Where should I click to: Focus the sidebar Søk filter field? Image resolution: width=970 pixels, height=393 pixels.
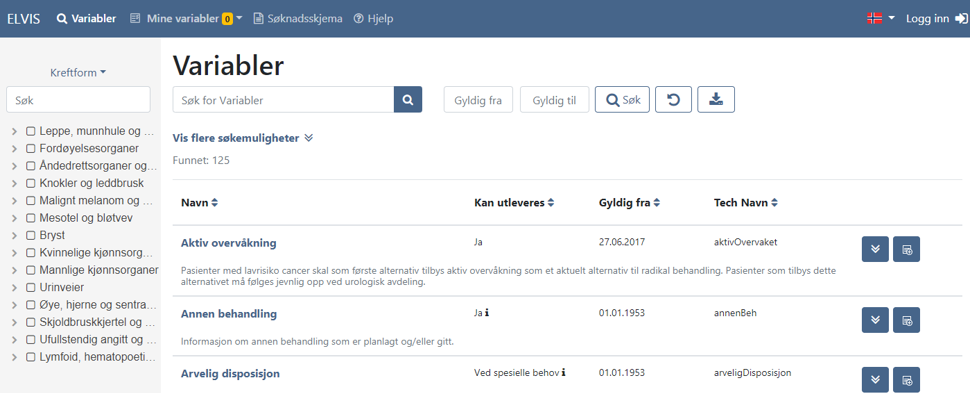click(x=78, y=99)
